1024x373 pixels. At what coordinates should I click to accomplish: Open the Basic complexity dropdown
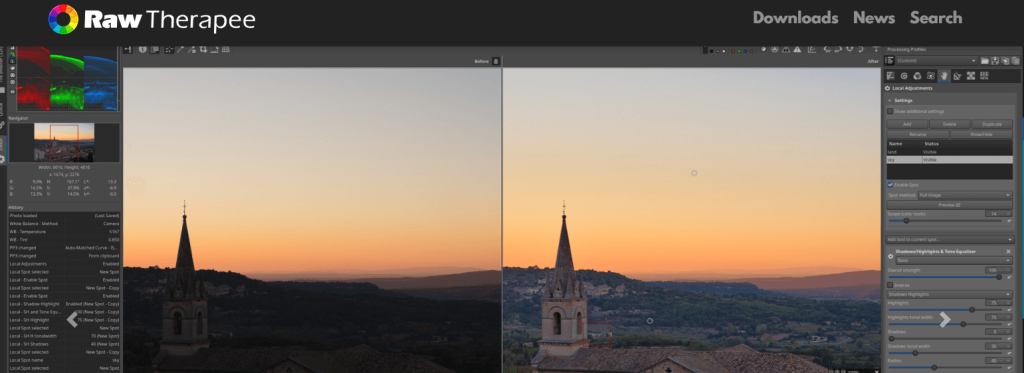tap(954, 260)
